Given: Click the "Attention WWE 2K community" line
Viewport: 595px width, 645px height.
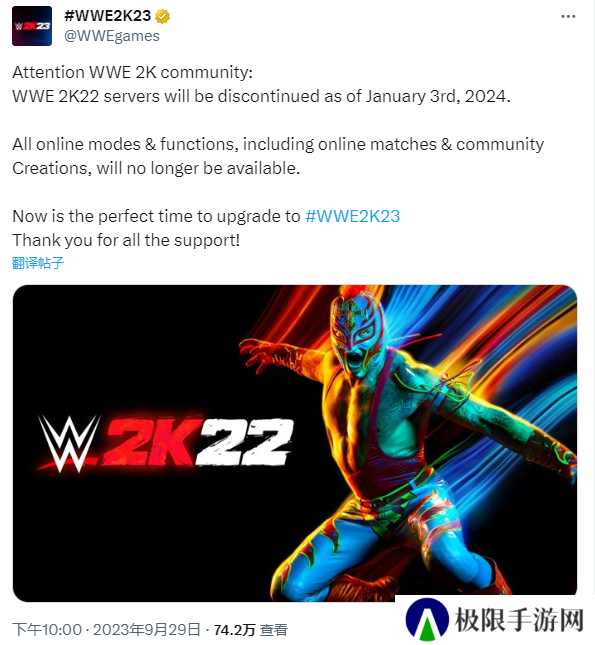Looking at the screenshot, I should pos(132,72).
